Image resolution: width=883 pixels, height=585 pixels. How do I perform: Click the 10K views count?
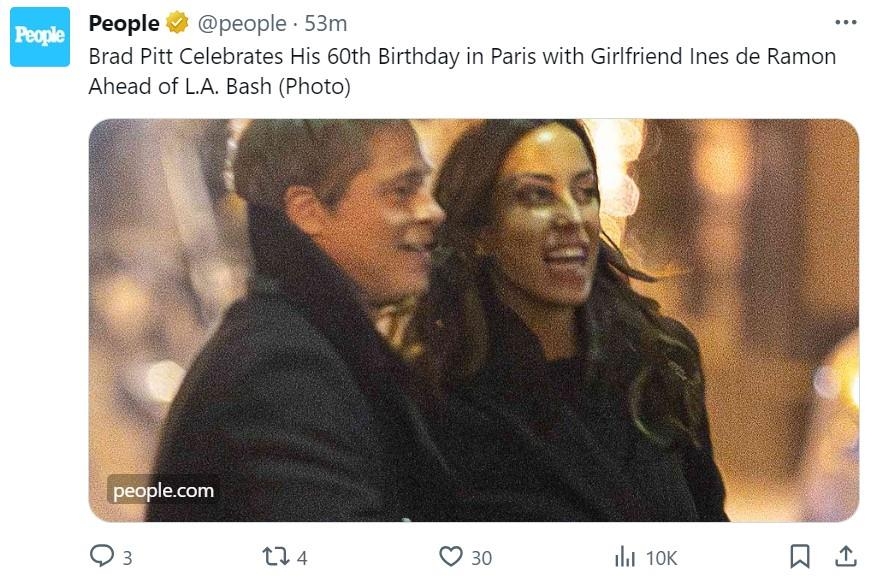(662, 558)
